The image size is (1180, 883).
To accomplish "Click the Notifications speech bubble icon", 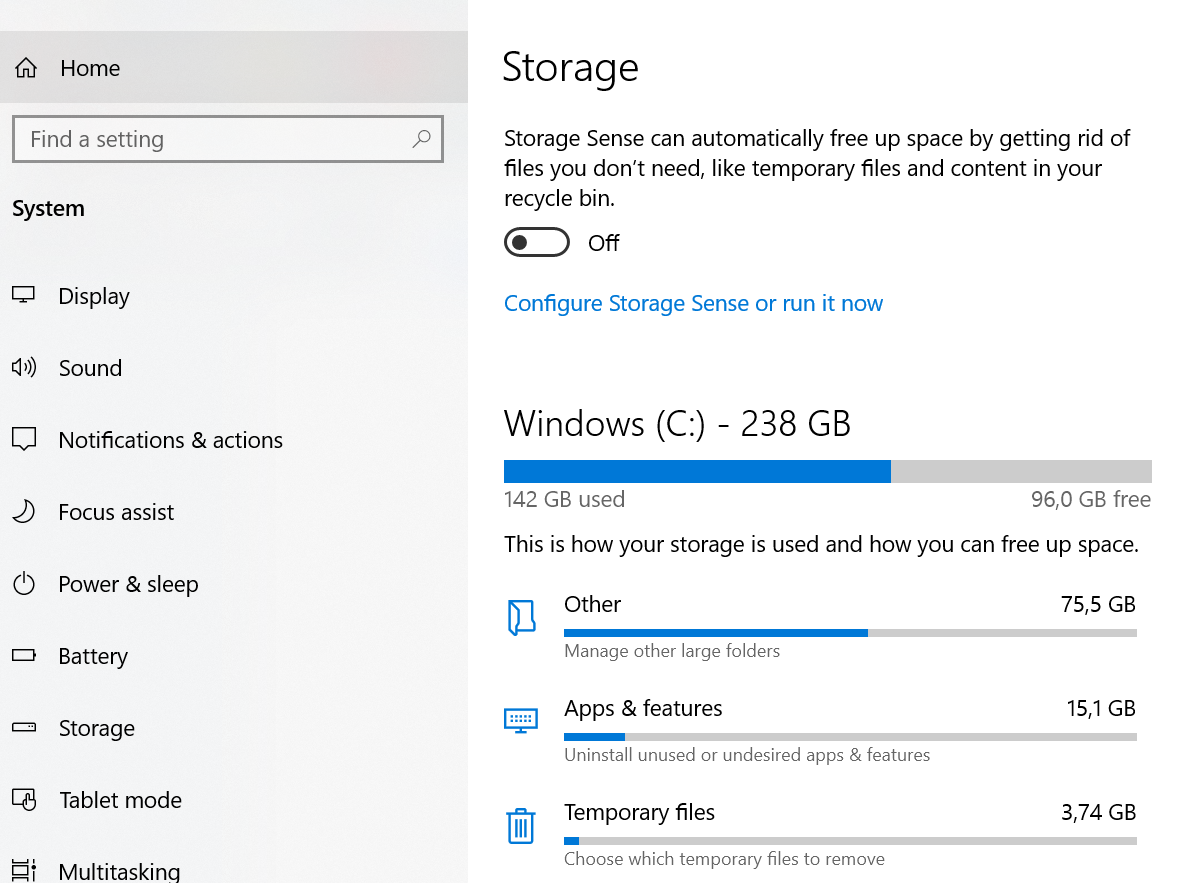I will click(23, 439).
